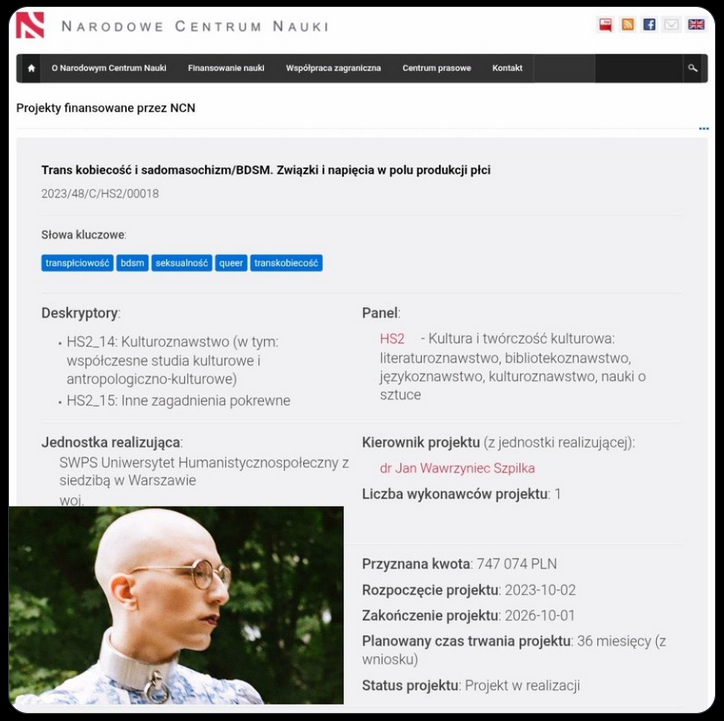The width and height of the screenshot is (724, 721).
Task: Open the search magnifier icon
Action: 693,68
